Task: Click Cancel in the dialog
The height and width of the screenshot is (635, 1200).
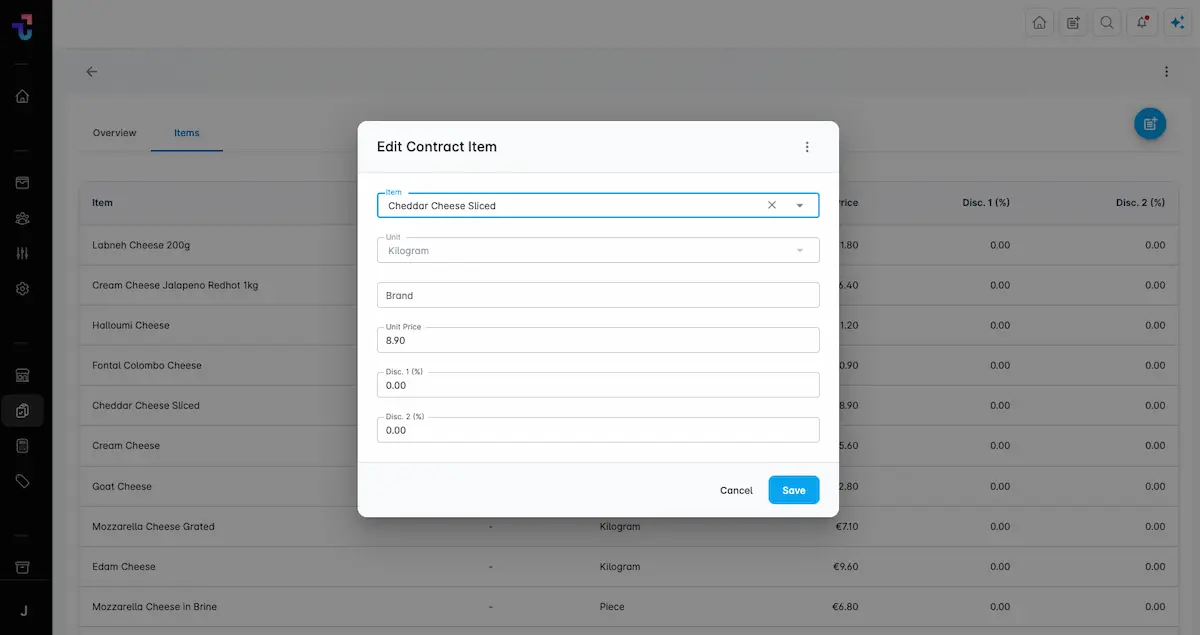Action: point(736,490)
